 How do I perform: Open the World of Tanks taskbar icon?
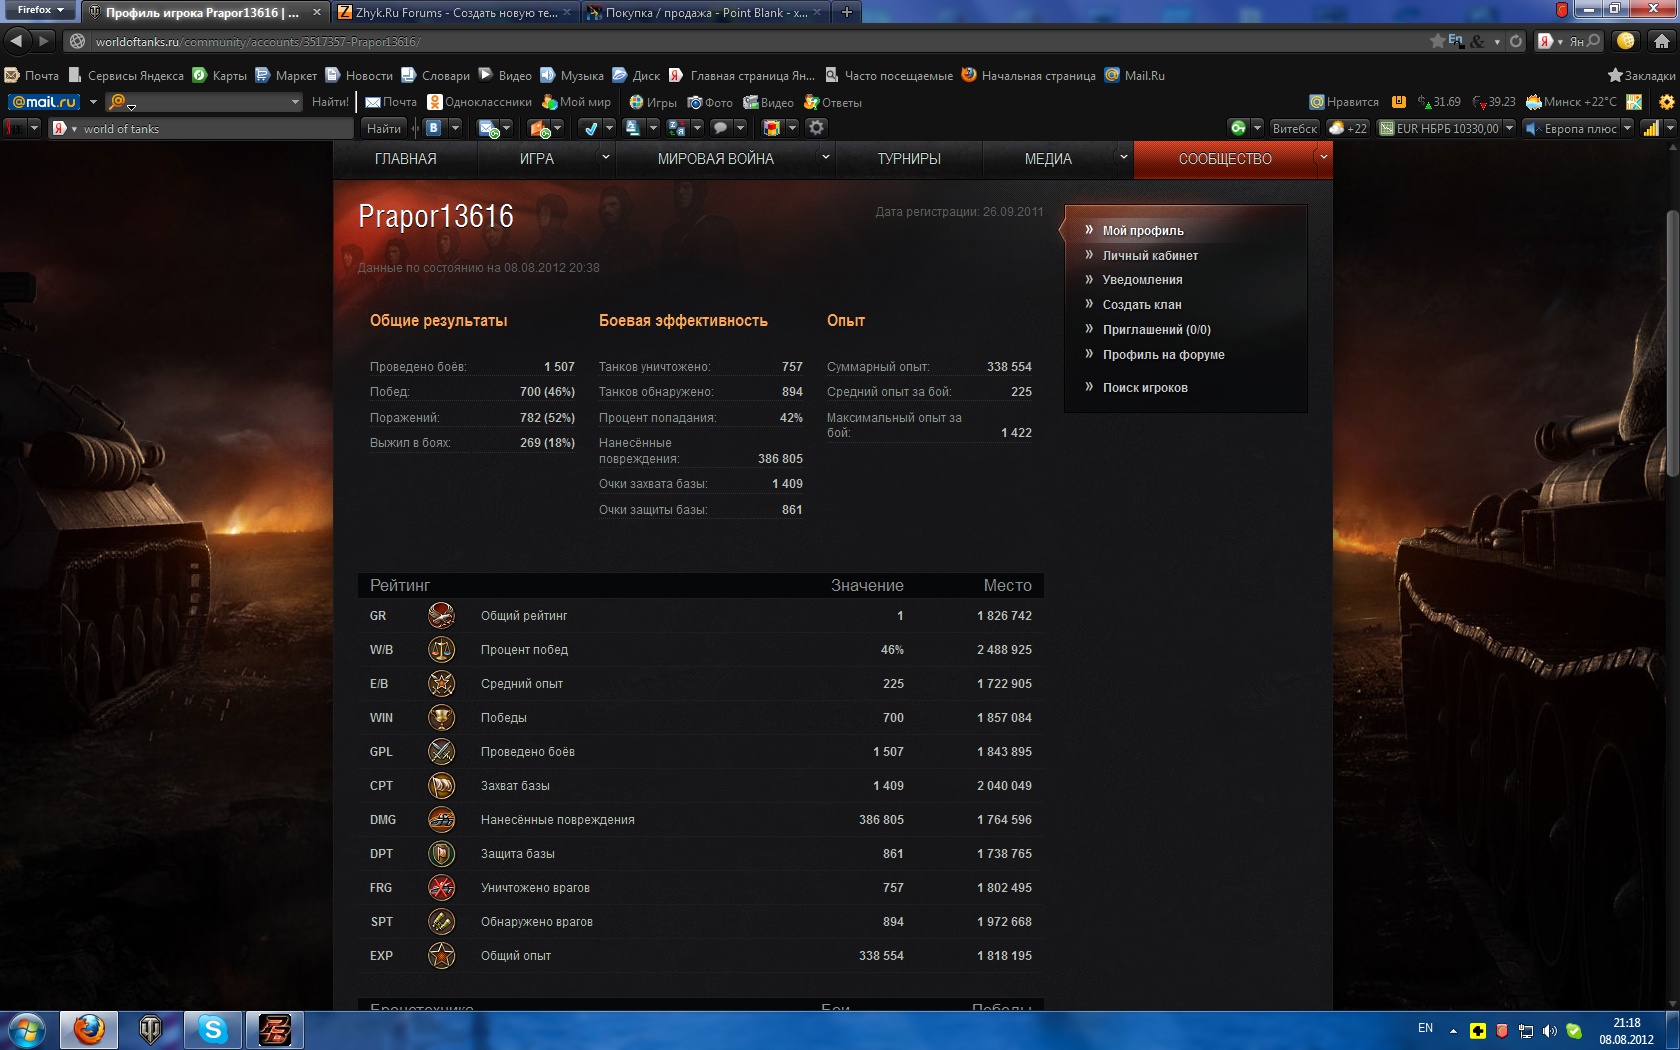coord(151,1029)
